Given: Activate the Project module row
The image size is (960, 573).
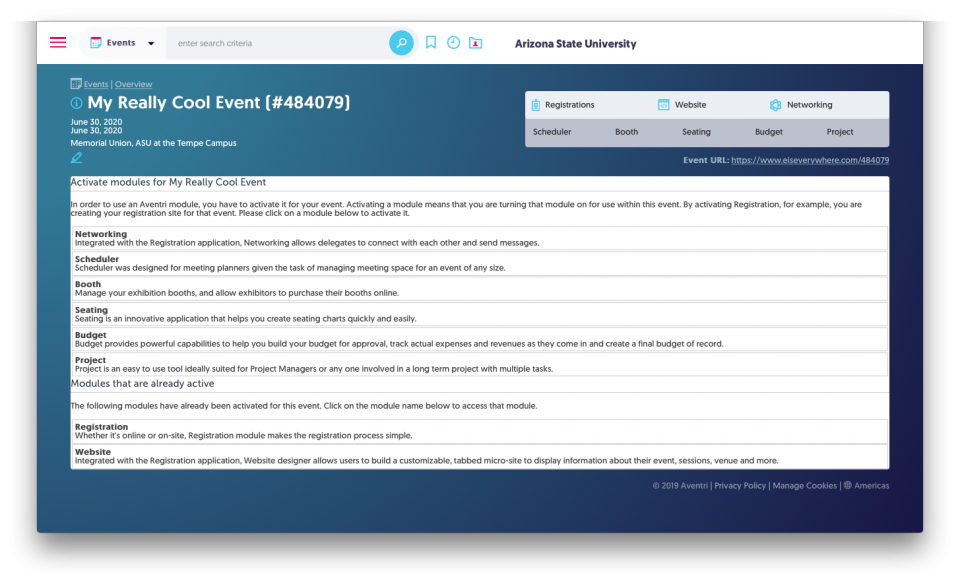Looking at the screenshot, I should (479, 364).
